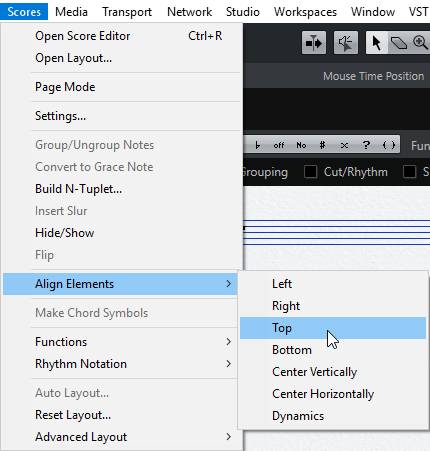Toggle the Acoustic Feedback speaker icon

(x=346, y=43)
